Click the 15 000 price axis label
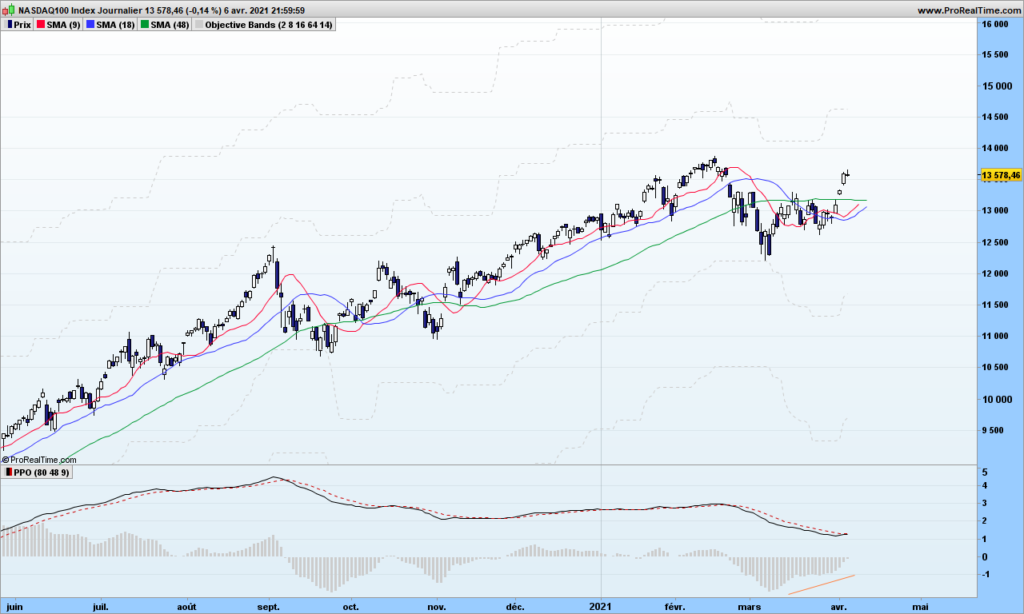This screenshot has width=1024, height=614. point(995,86)
